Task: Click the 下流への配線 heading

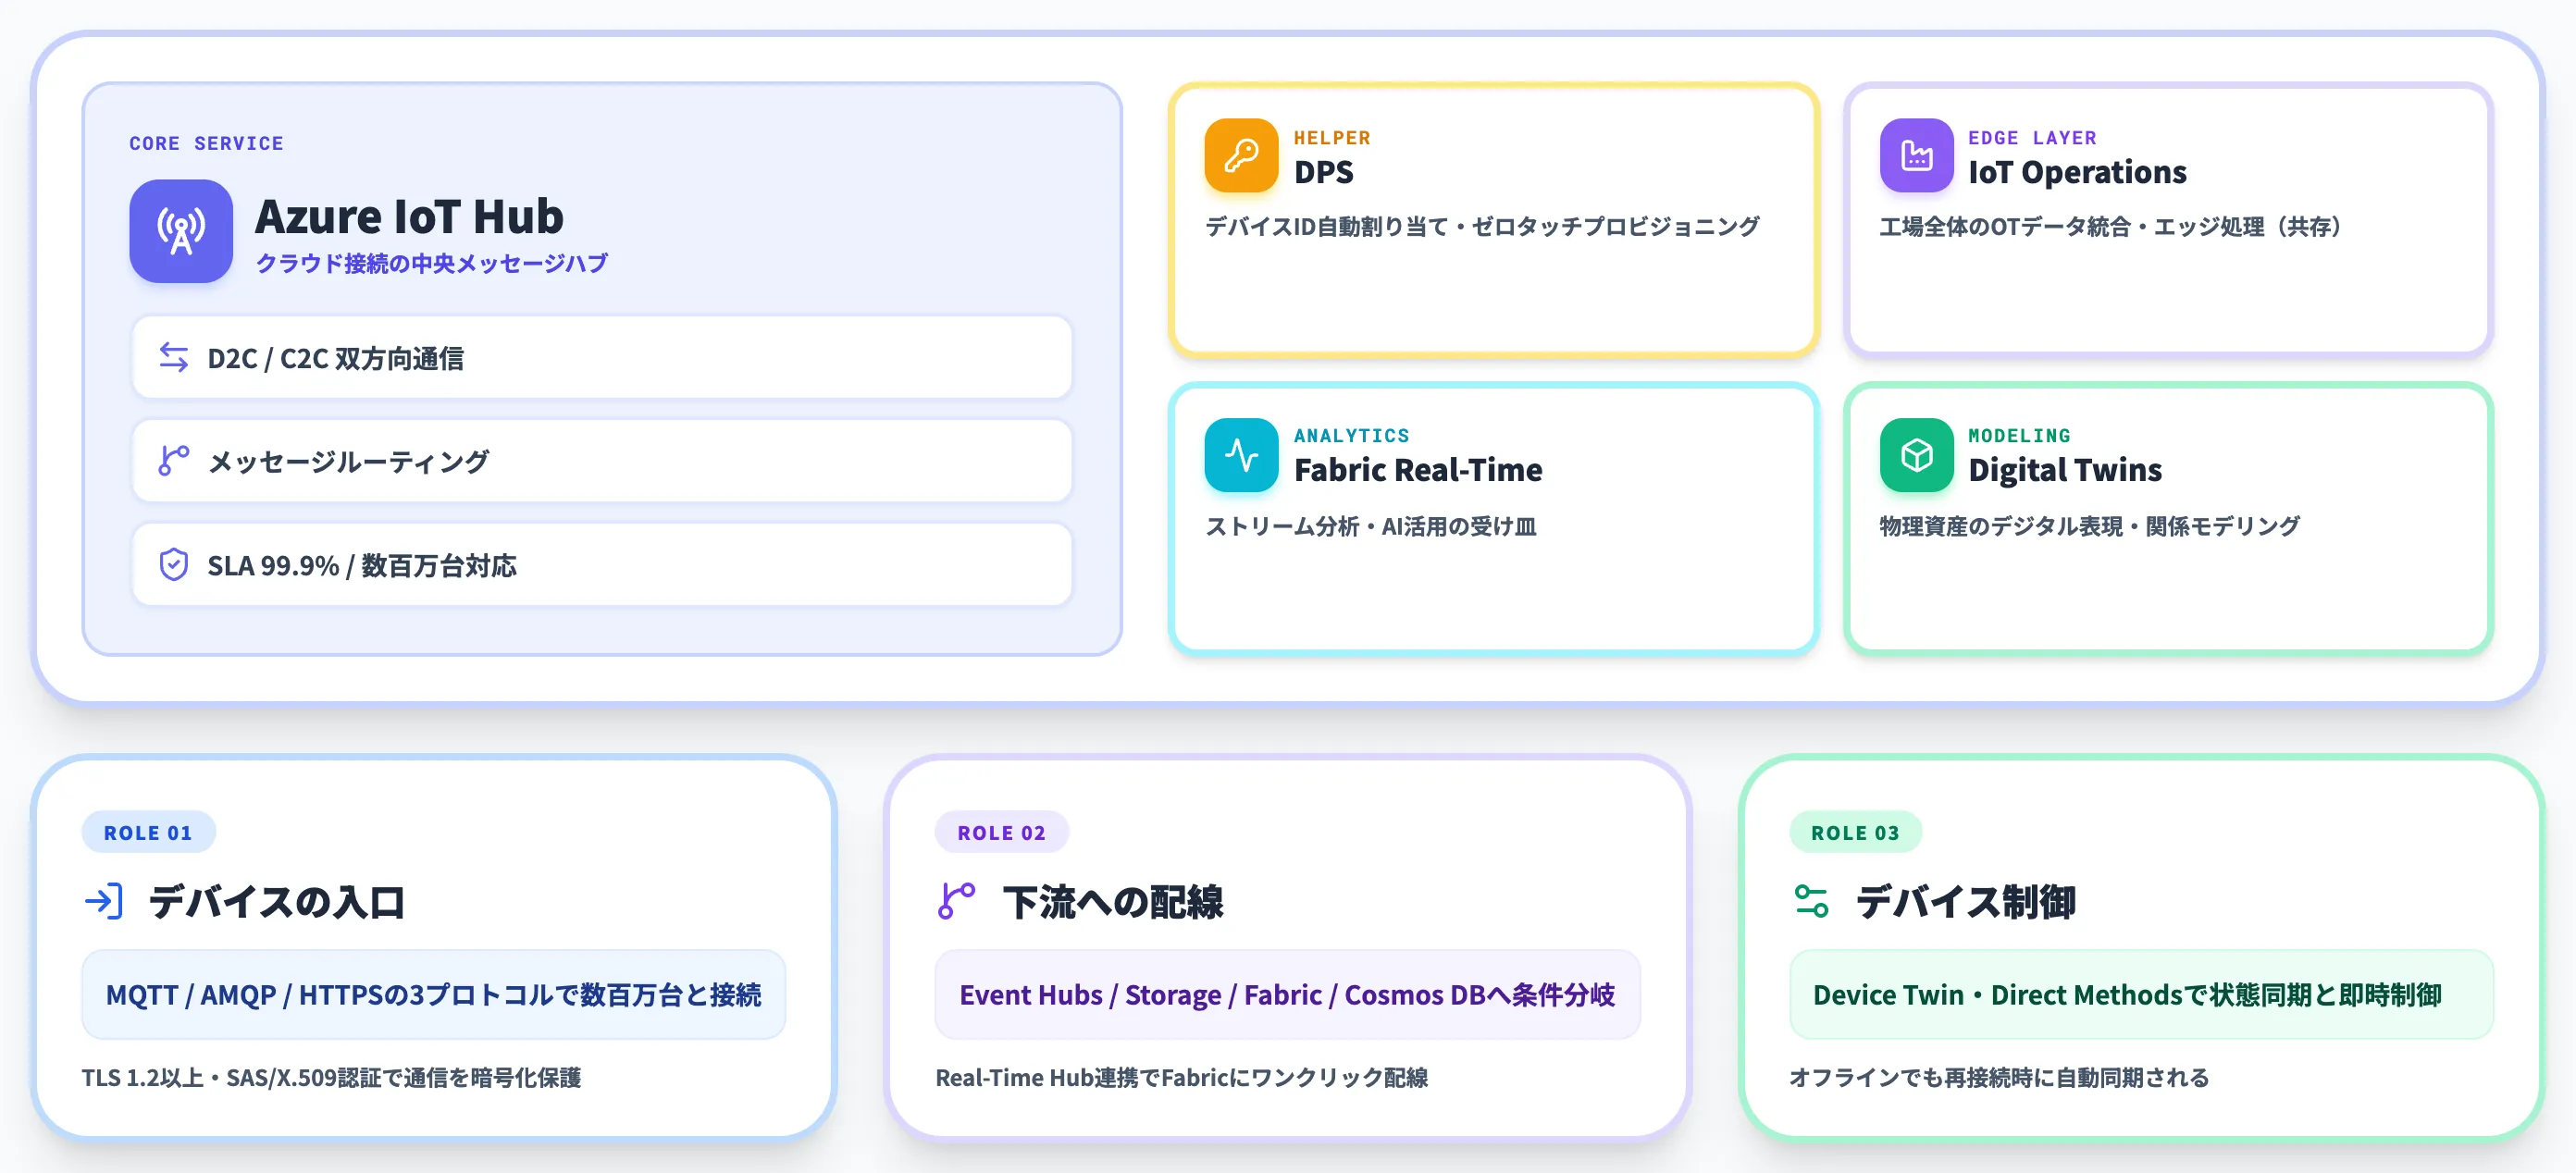Action: pos(1113,902)
